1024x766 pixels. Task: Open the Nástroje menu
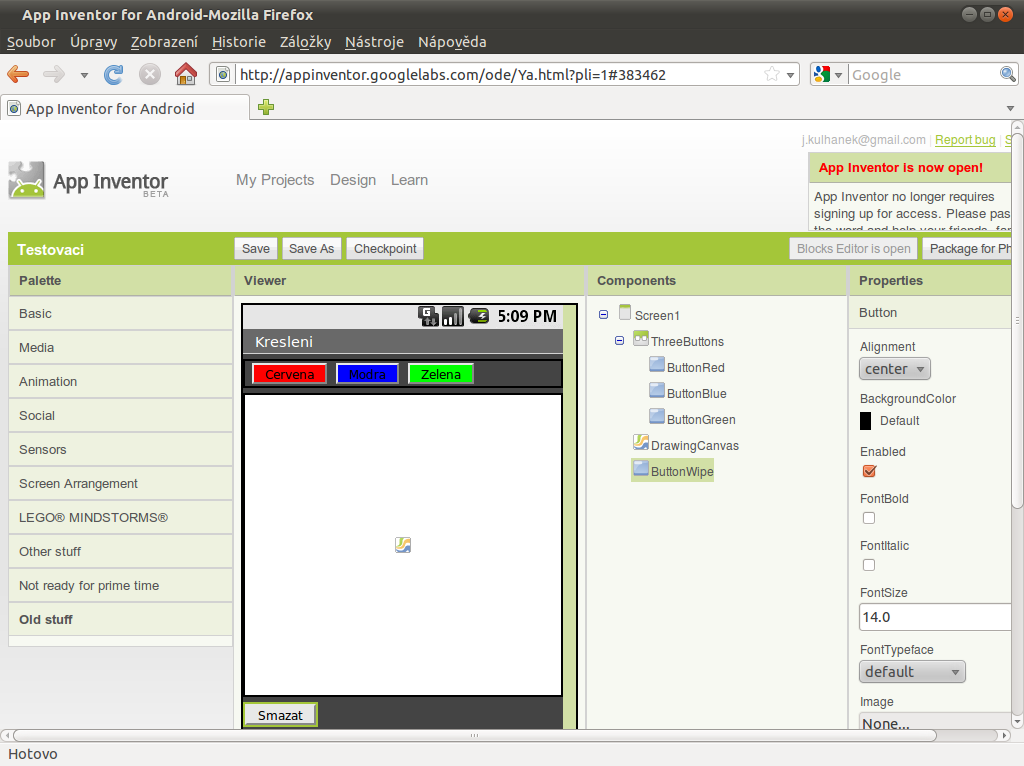(x=375, y=42)
